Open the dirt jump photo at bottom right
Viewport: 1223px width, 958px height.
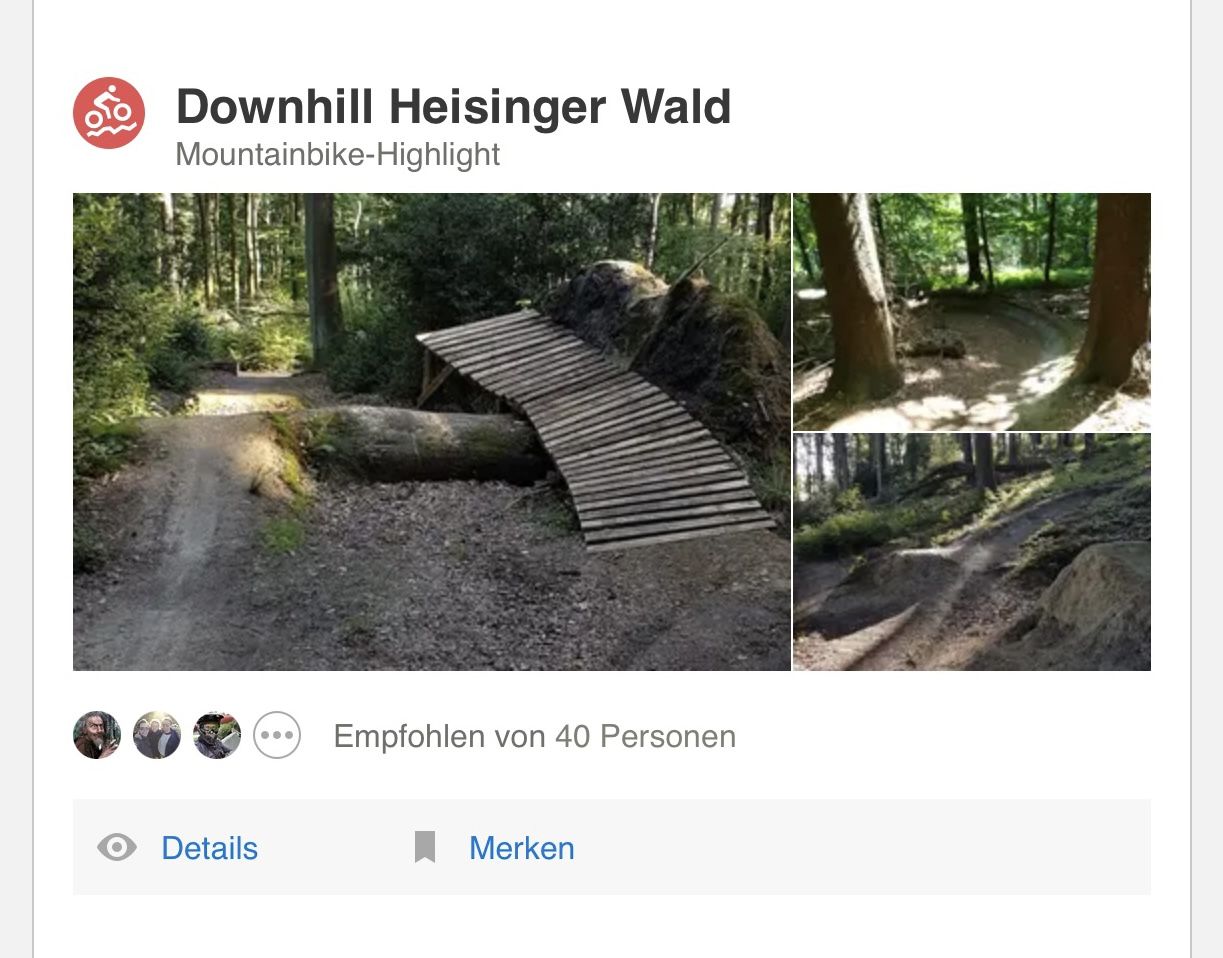coord(972,552)
